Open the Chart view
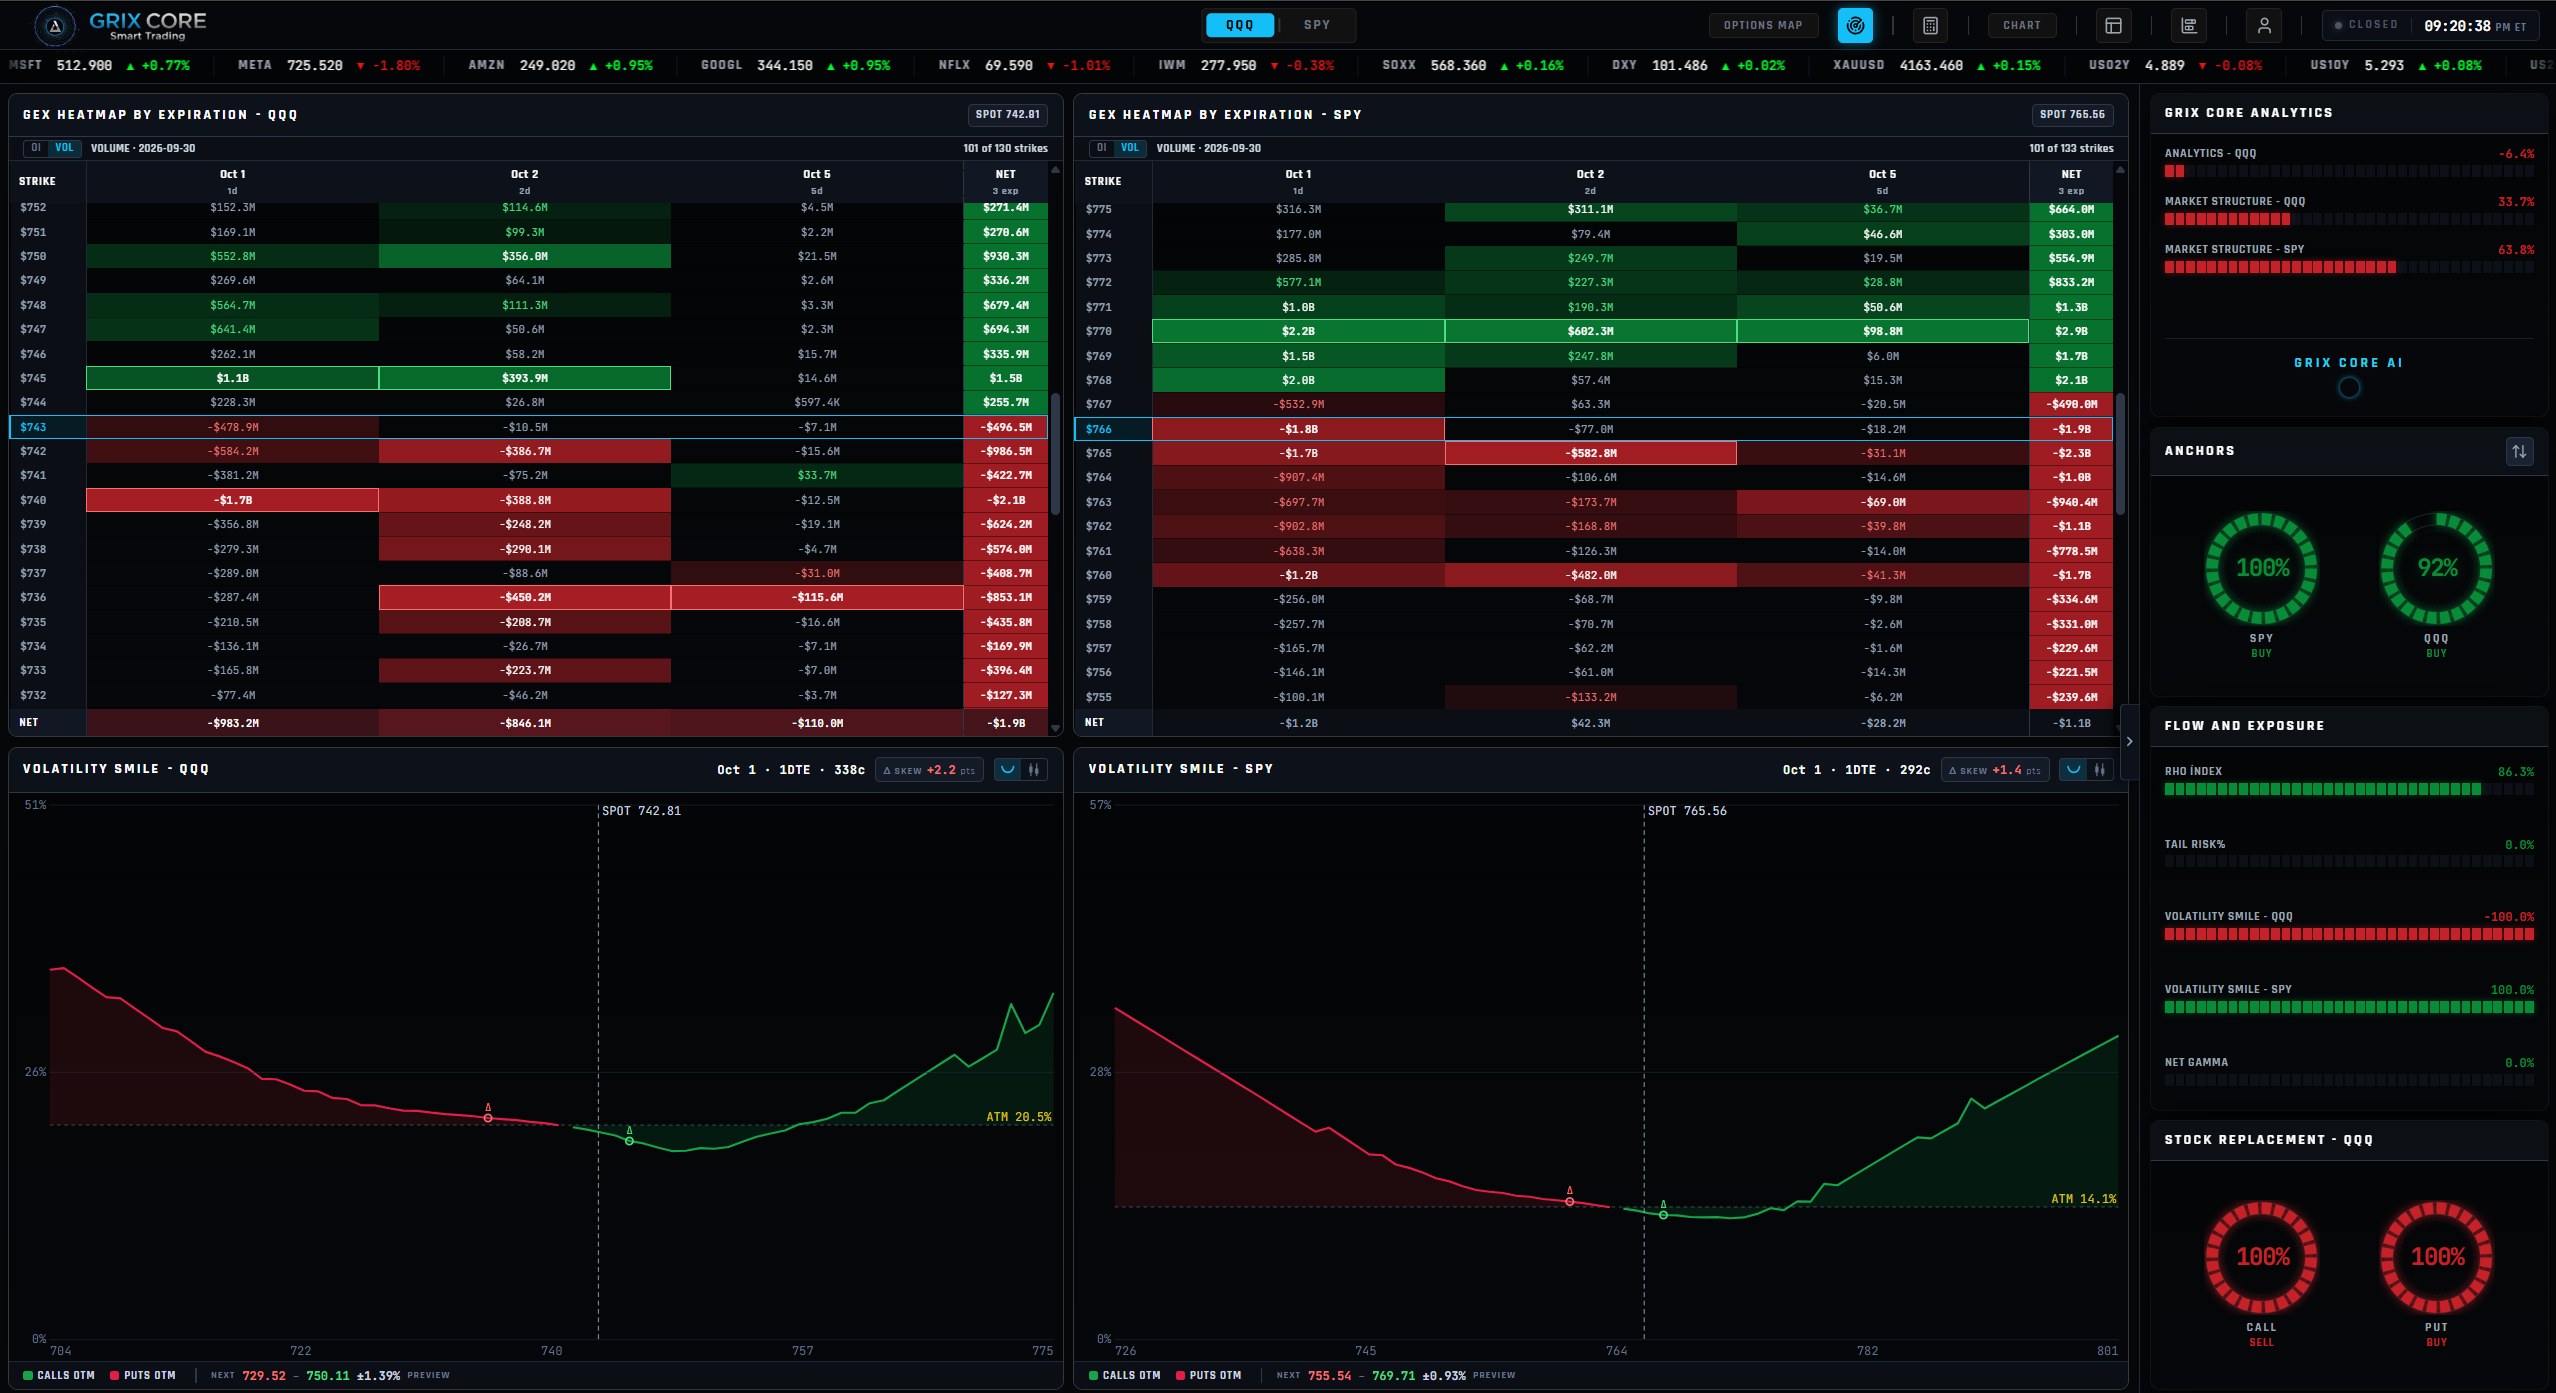 2022,26
